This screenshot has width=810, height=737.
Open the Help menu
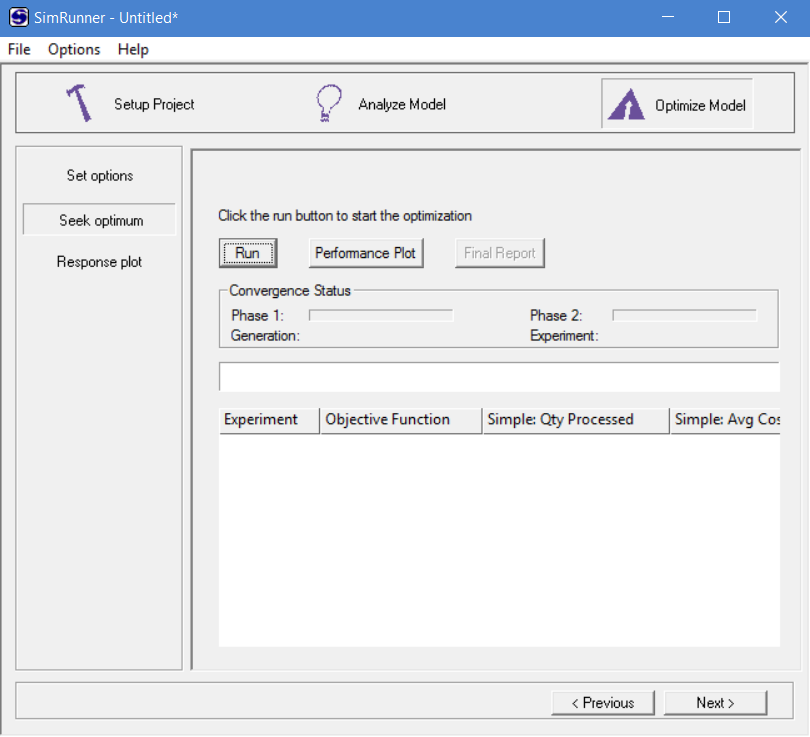(x=133, y=50)
